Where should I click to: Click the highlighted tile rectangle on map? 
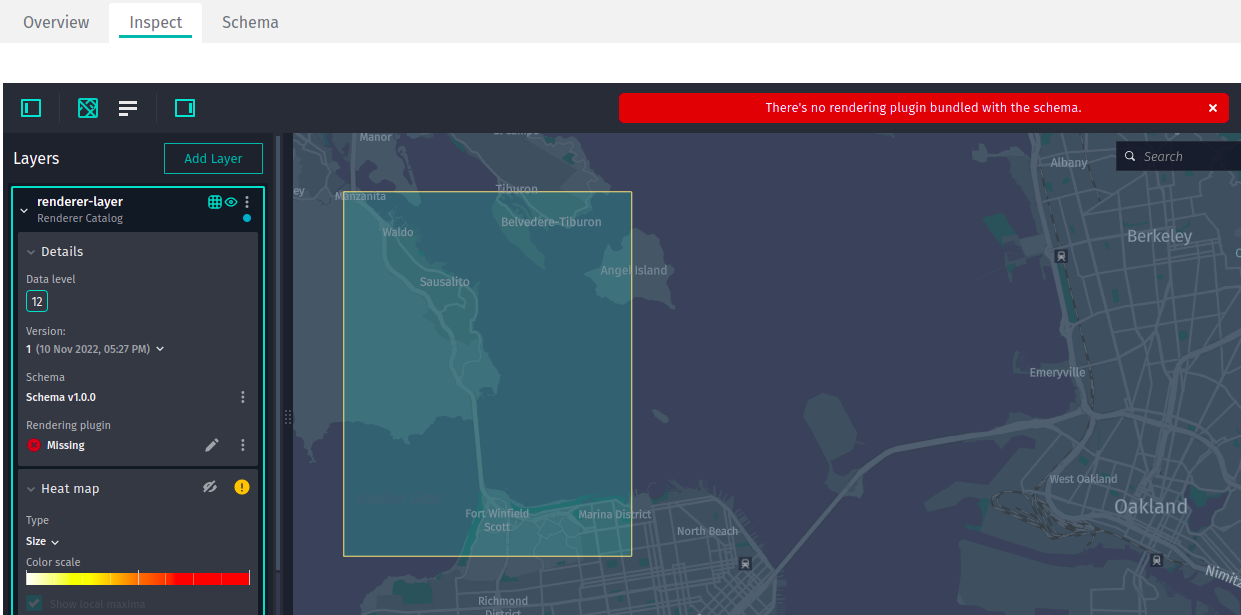[487, 373]
